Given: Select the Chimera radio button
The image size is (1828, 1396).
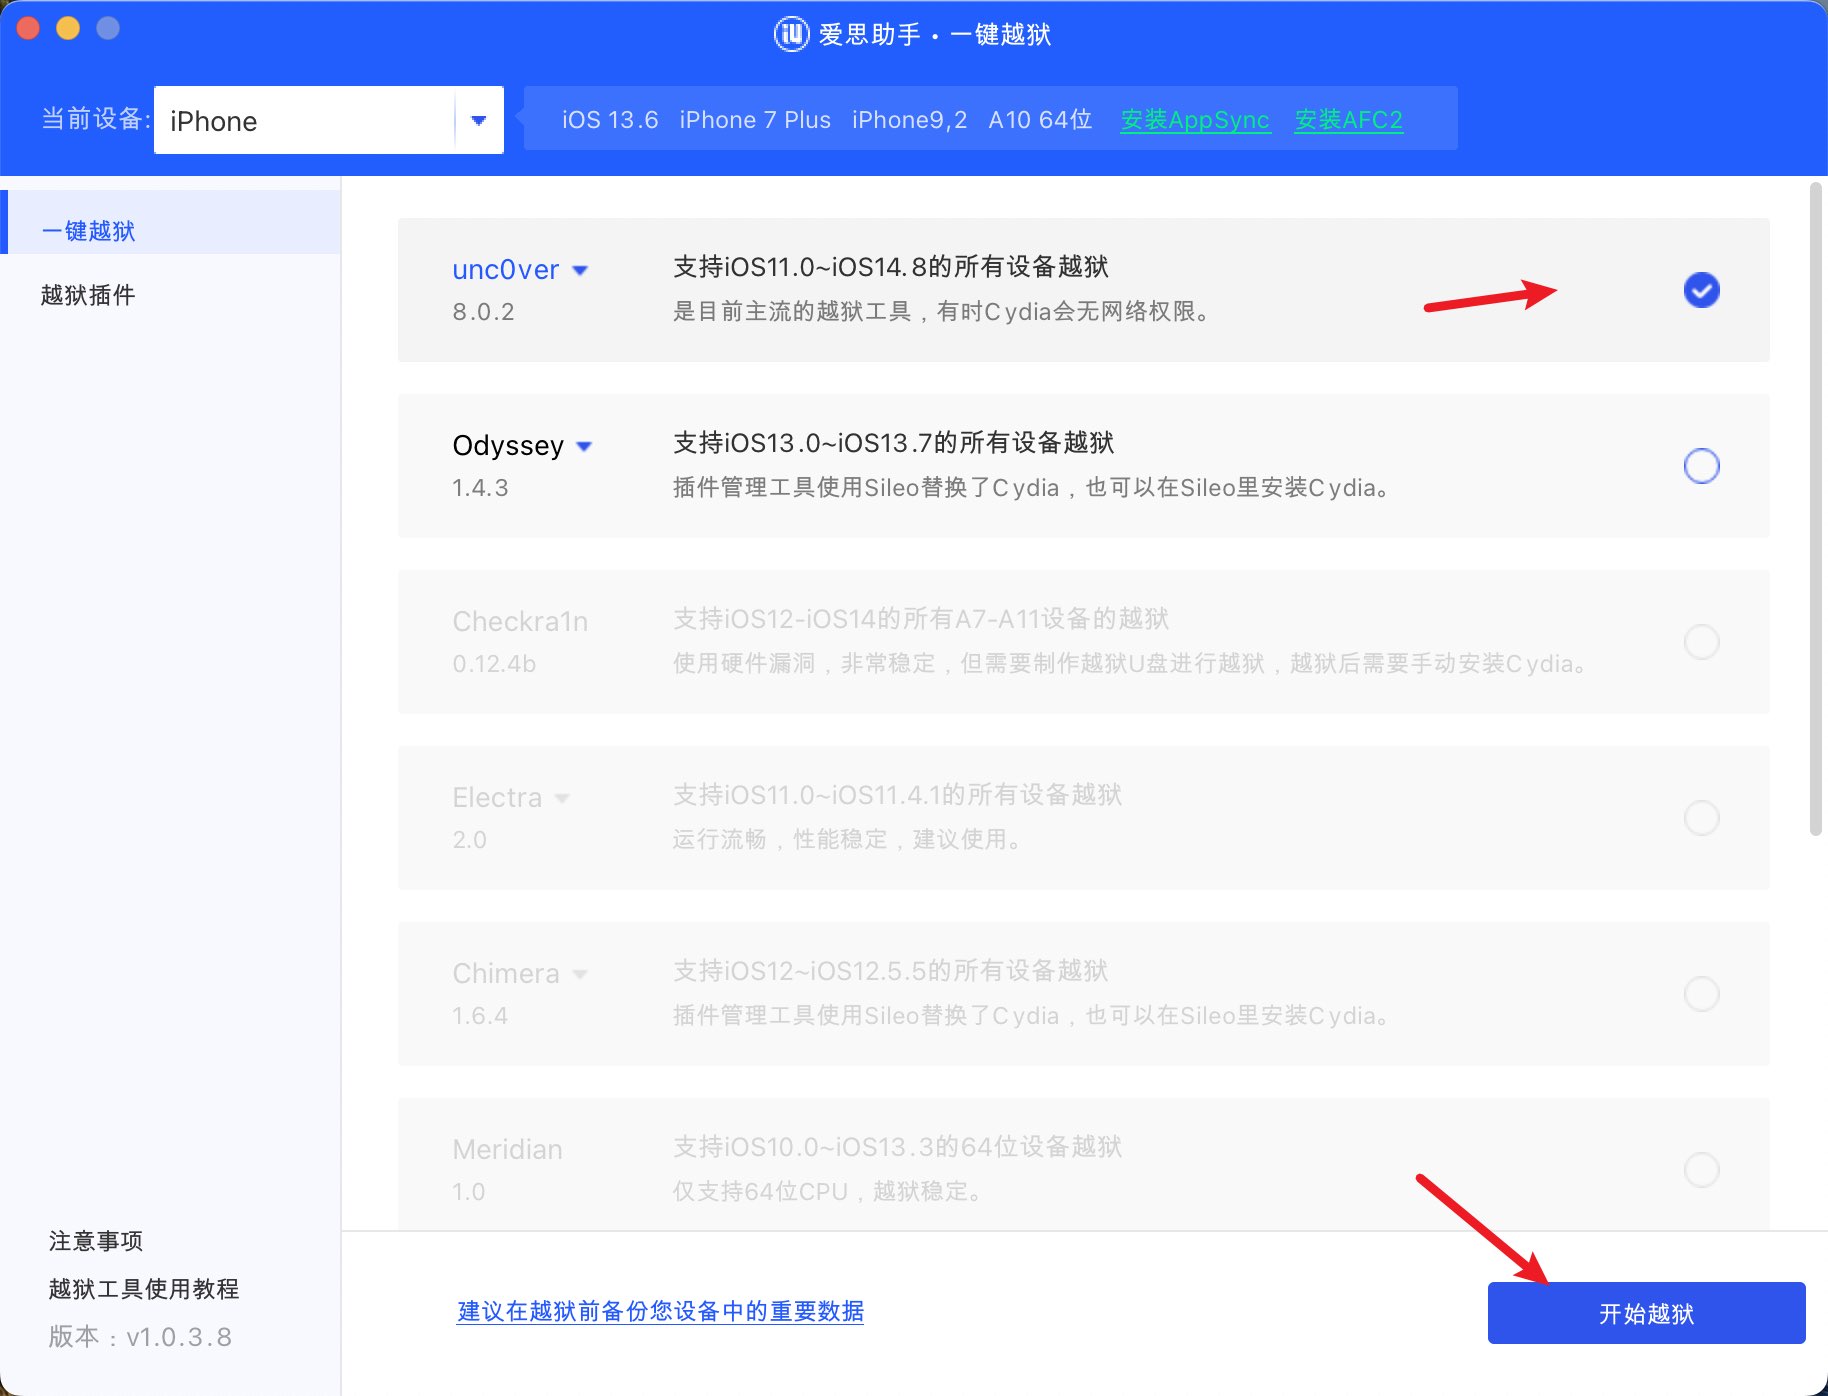Looking at the screenshot, I should click(1701, 994).
